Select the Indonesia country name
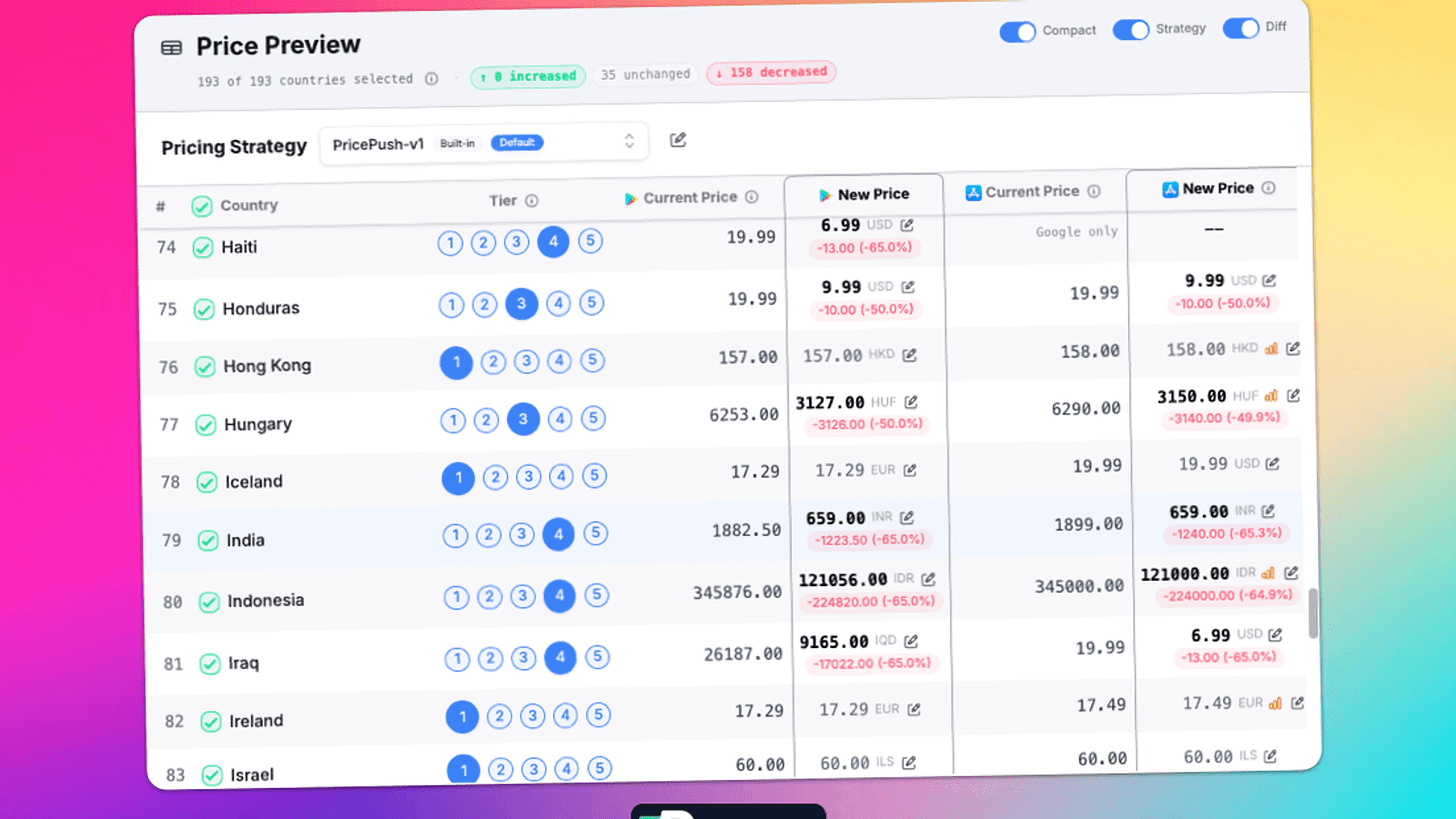Viewport: 1456px width, 819px height. (266, 602)
